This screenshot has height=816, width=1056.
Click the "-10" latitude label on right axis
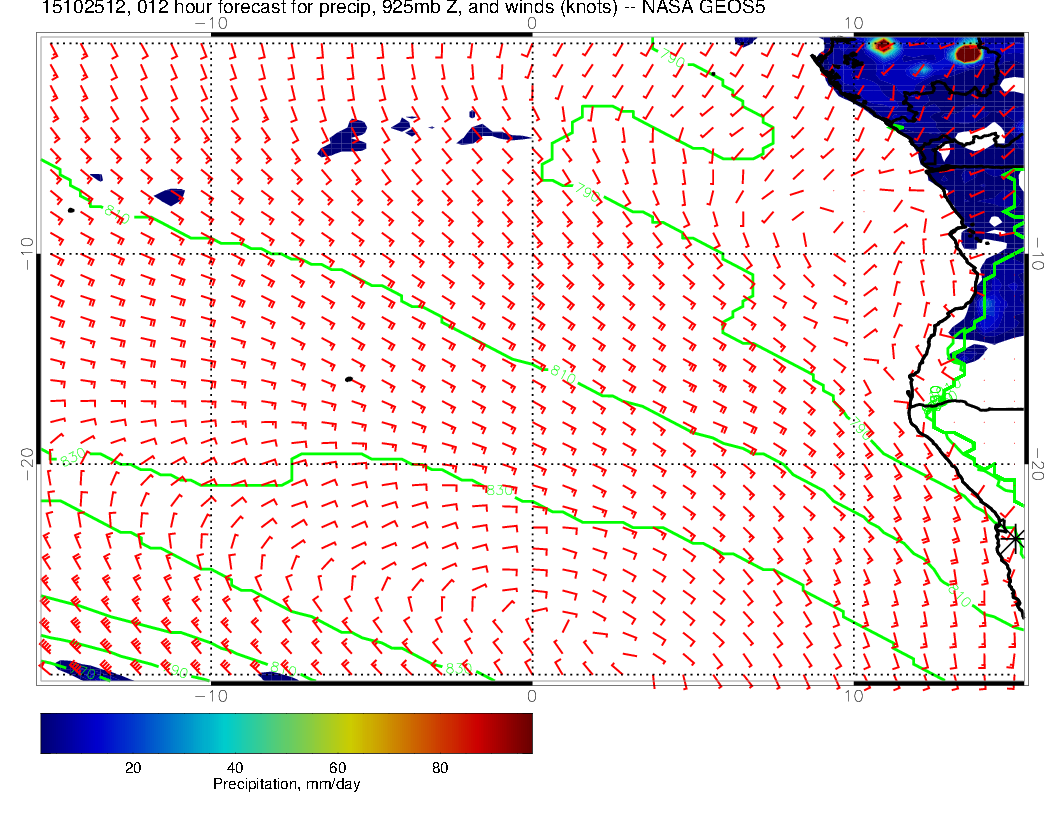click(1037, 254)
